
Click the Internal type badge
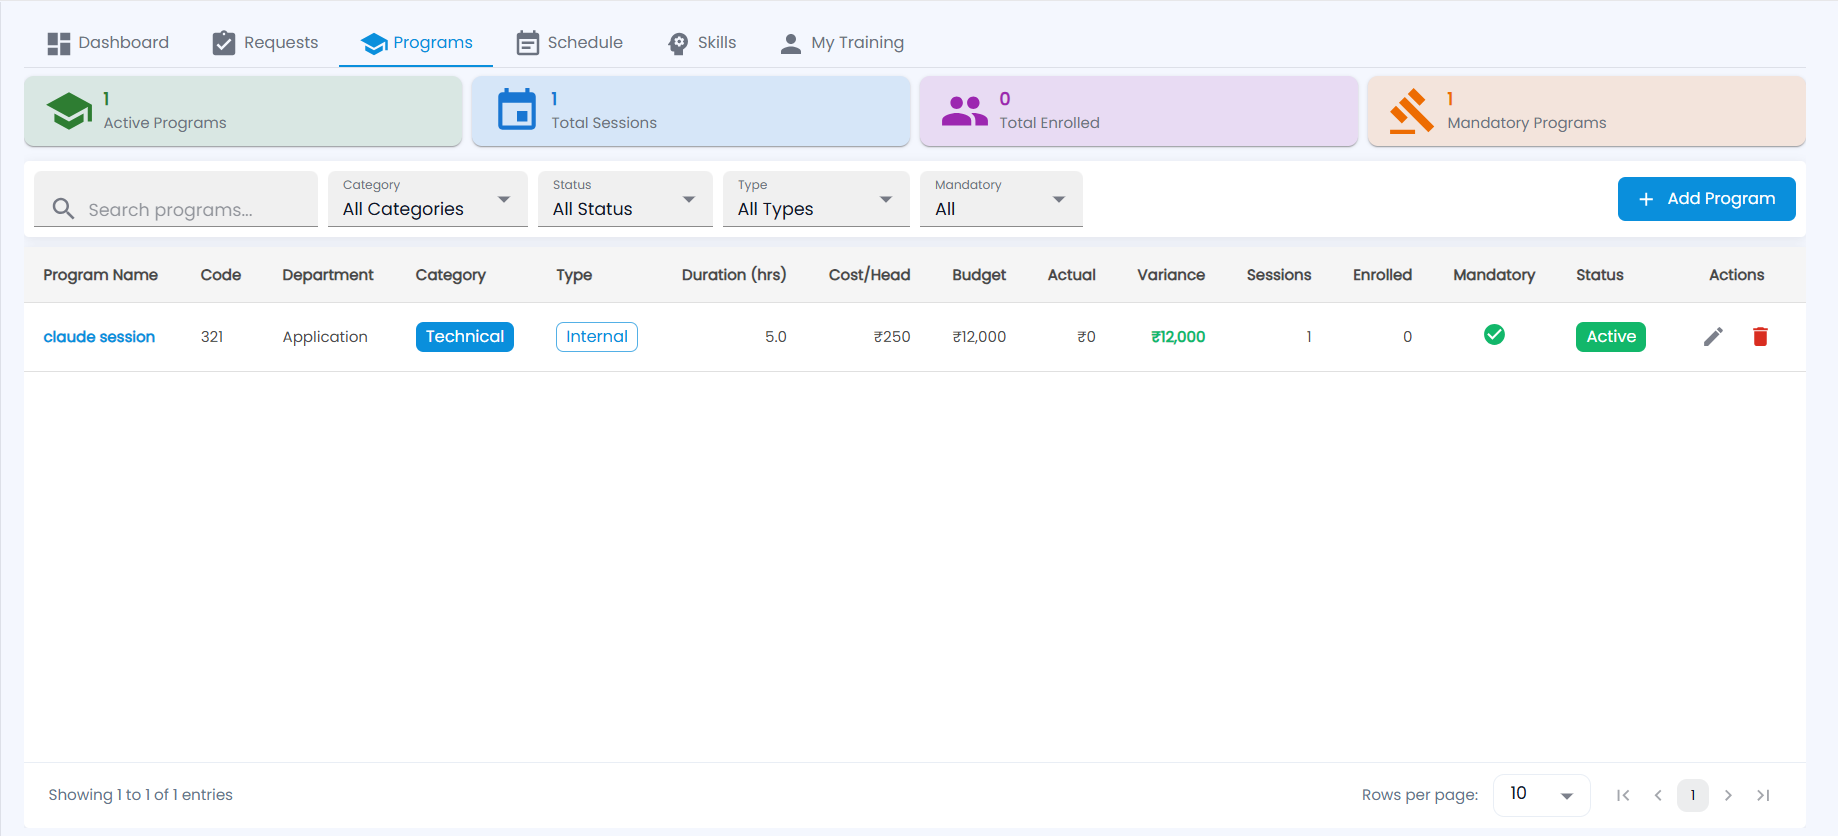[x=597, y=337]
